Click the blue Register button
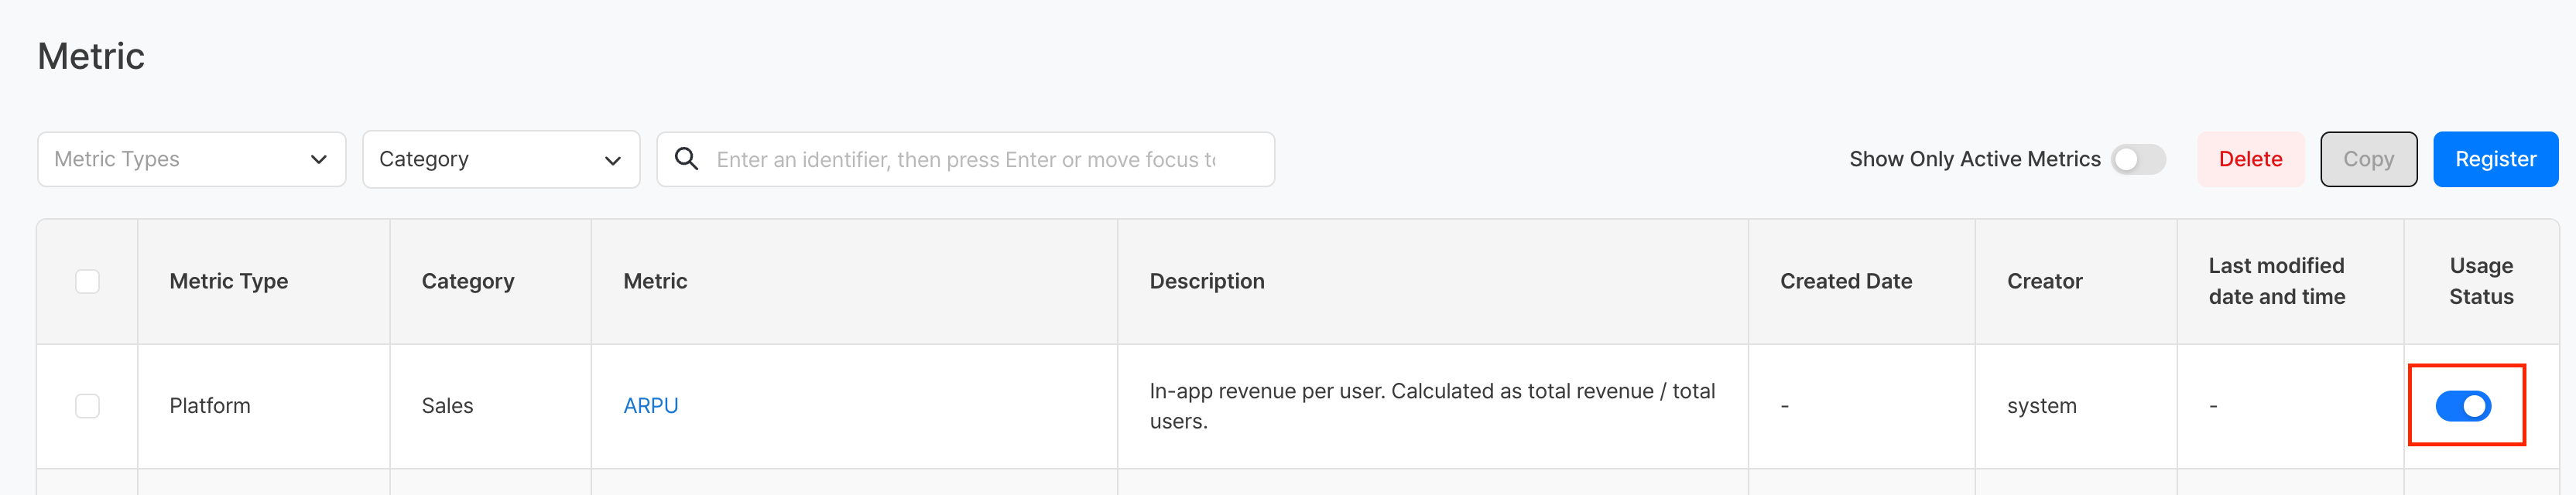 2494,159
